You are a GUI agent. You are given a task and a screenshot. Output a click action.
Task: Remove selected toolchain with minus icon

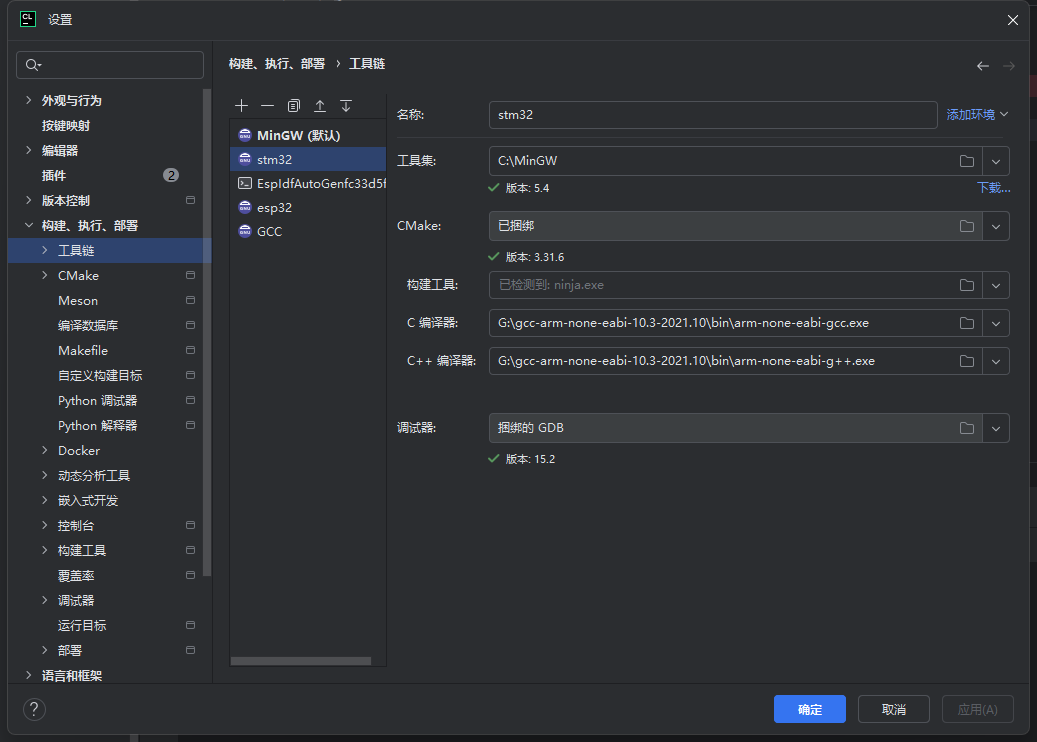click(267, 106)
